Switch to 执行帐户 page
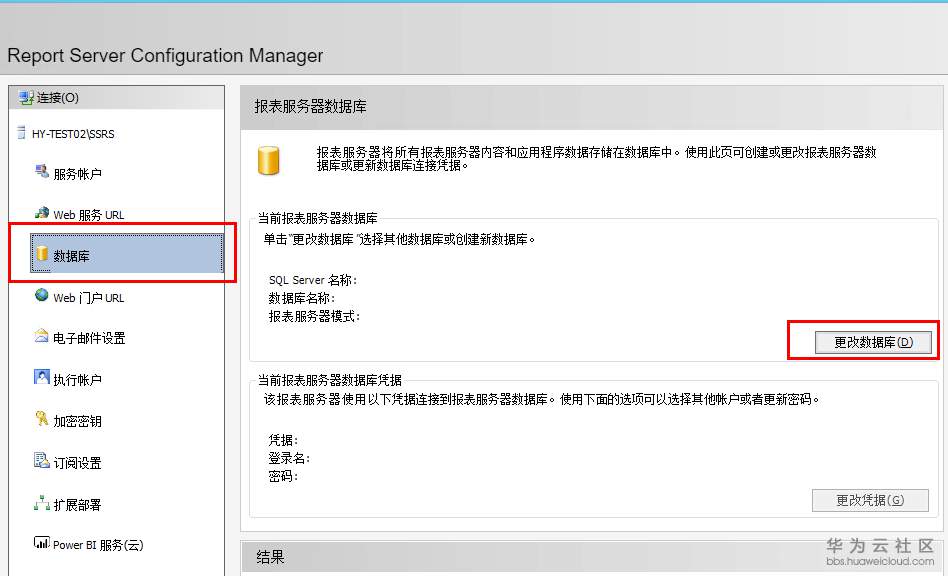The image size is (948, 576). (77, 380)
